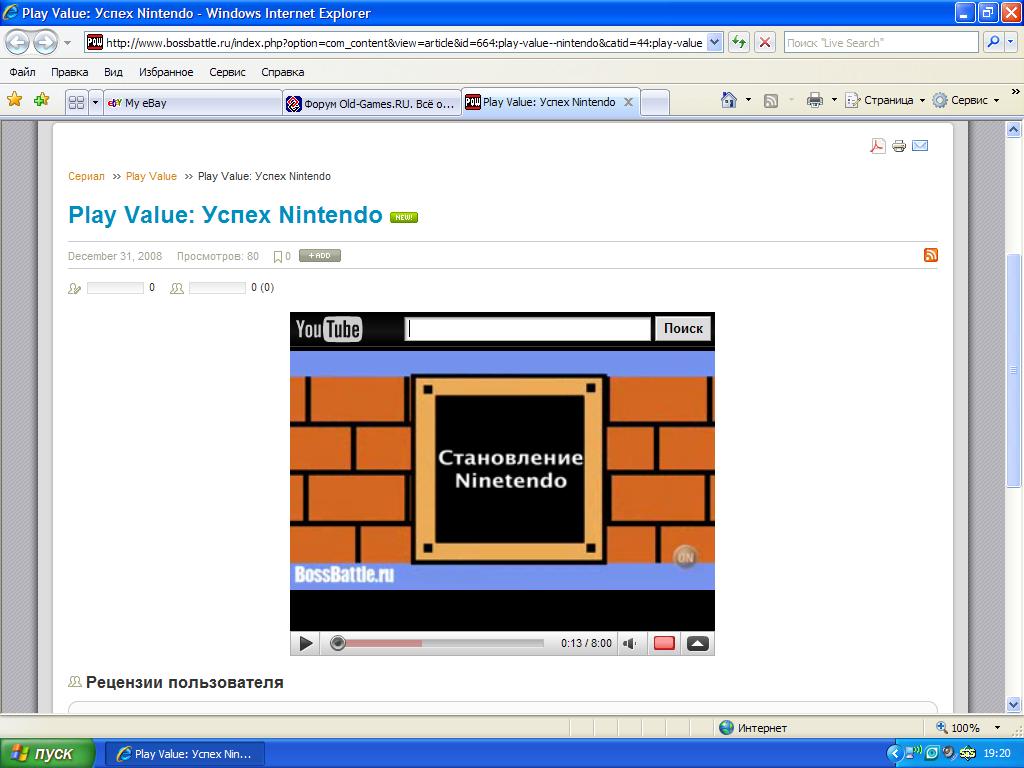This screenshot has height=768, width=1024.
Task: Expand the Home button dropdown arrow
Action: pos(748,101)
